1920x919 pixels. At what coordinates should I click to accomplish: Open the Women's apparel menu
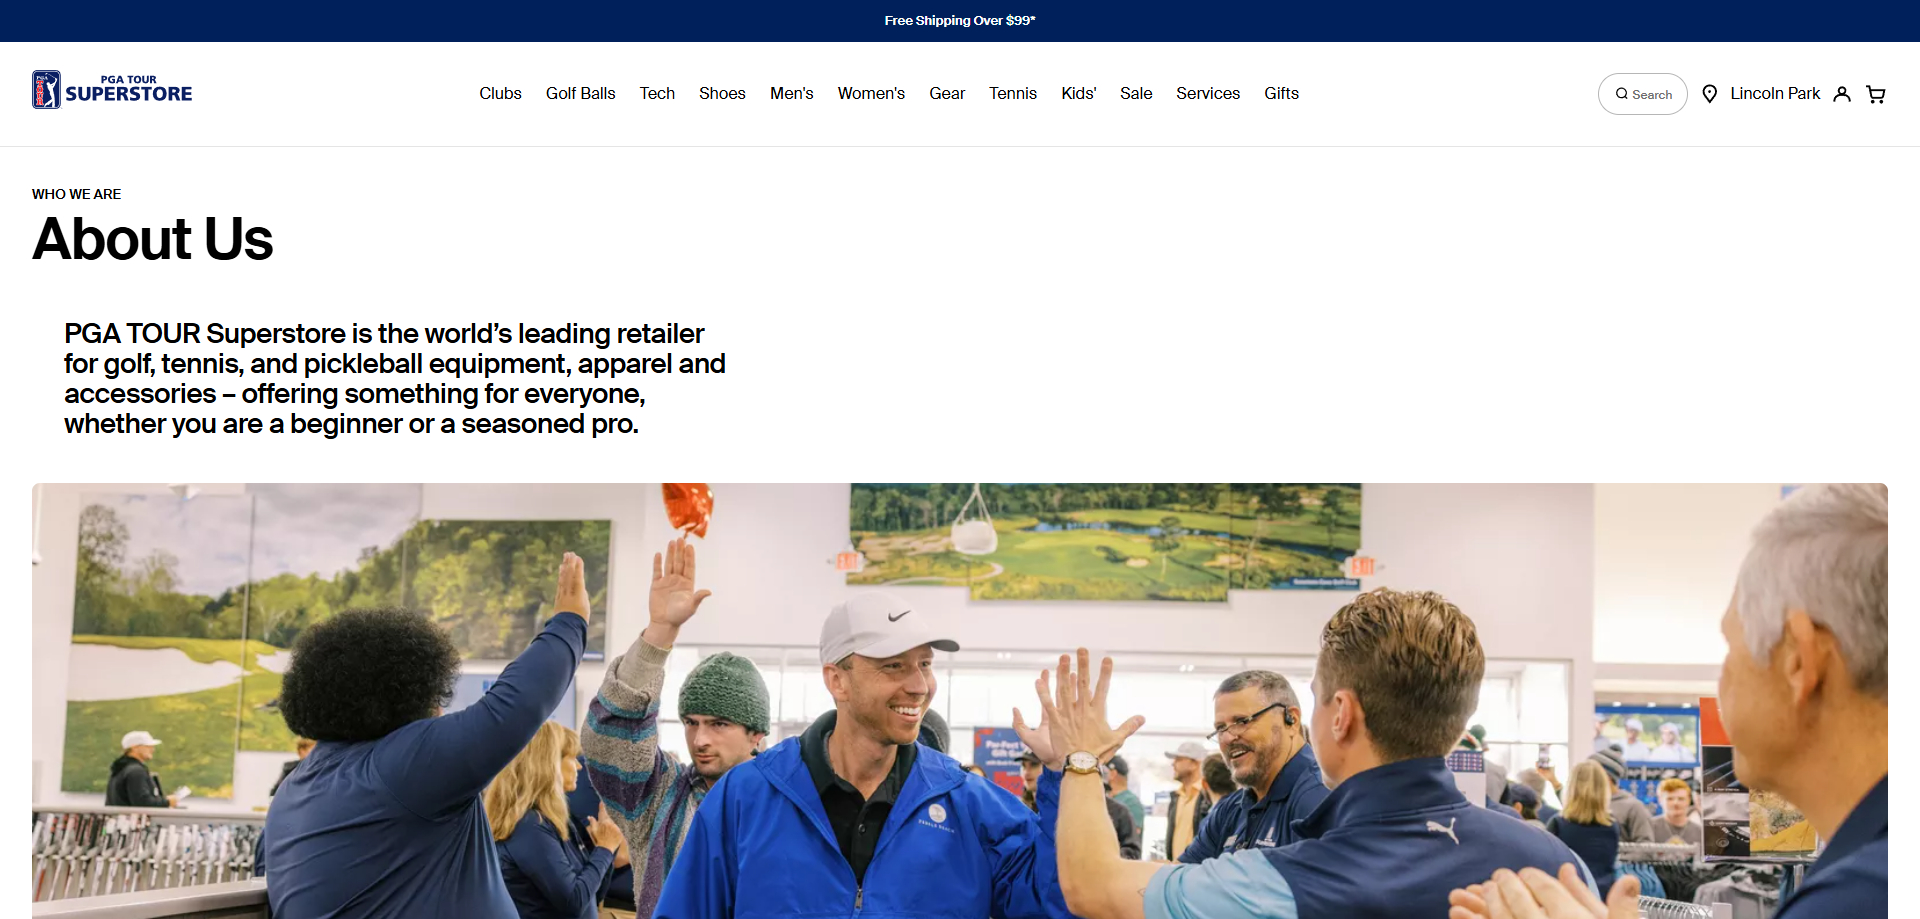(x=871, y=93)
